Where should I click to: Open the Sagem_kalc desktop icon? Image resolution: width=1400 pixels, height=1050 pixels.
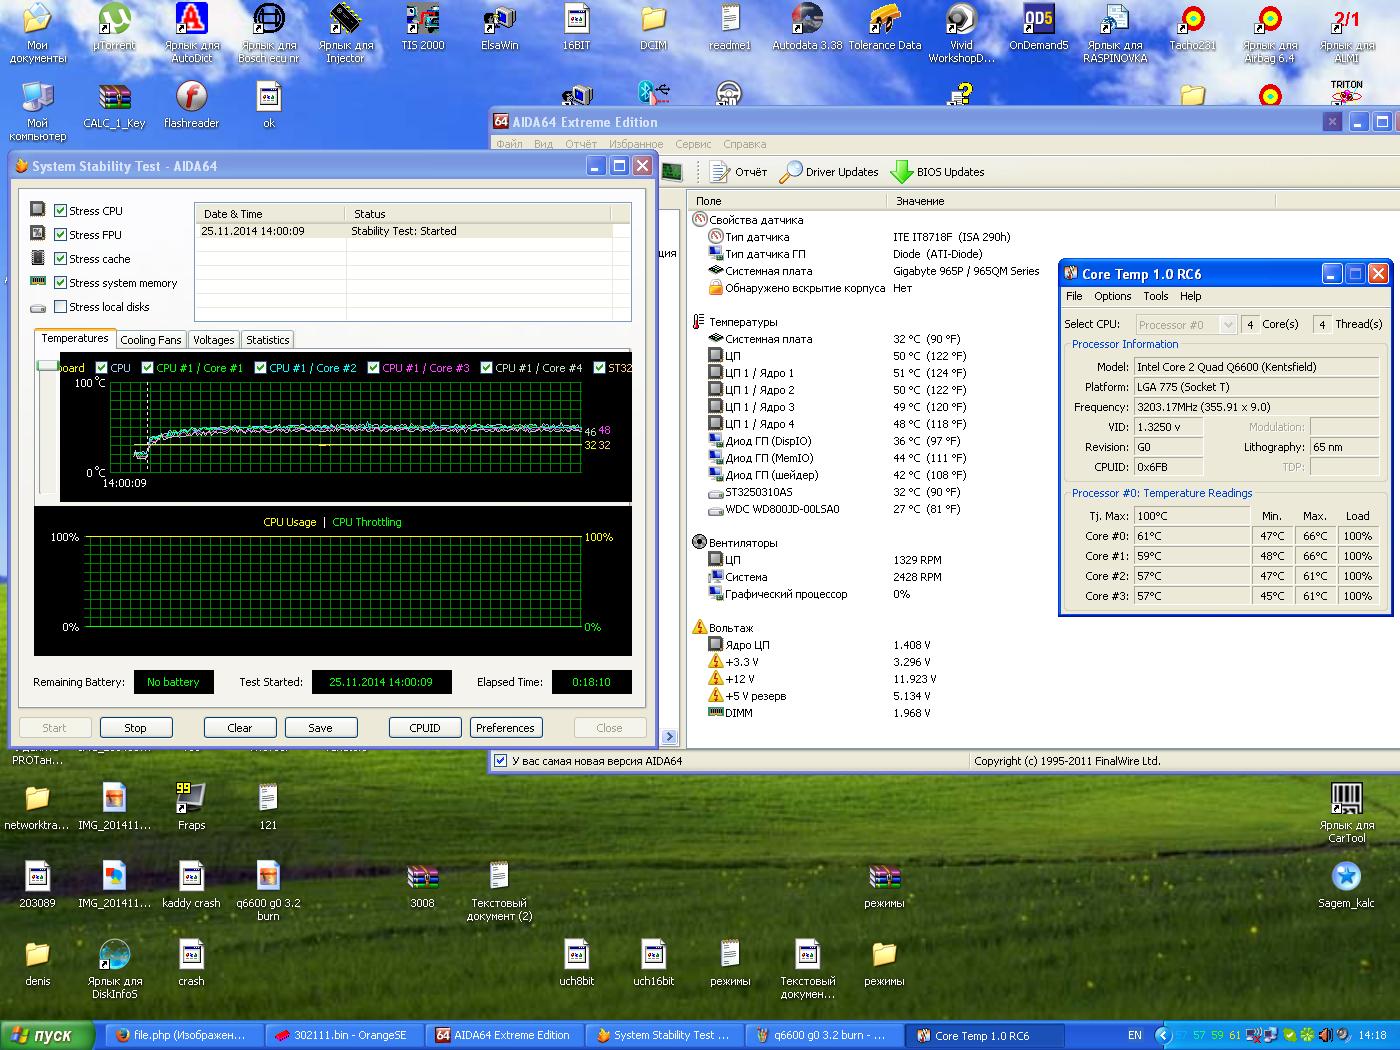(1346, 877)
